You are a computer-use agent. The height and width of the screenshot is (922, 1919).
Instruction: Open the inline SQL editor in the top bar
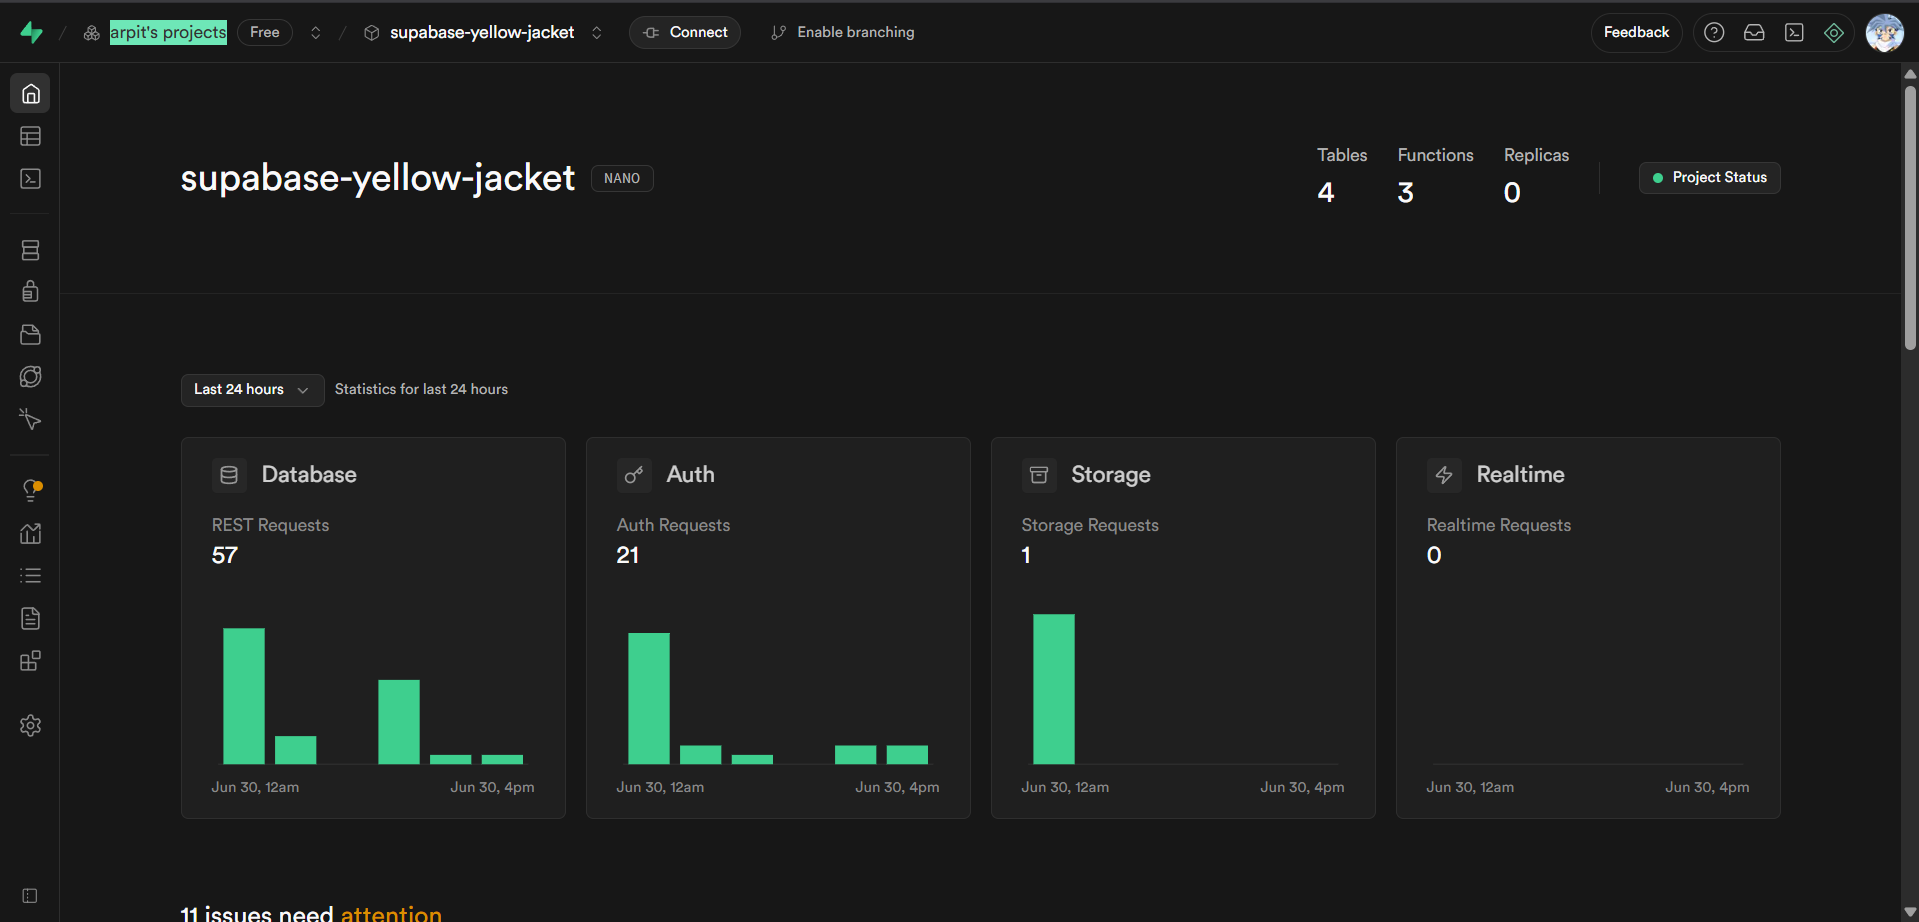coord(1794,33)
